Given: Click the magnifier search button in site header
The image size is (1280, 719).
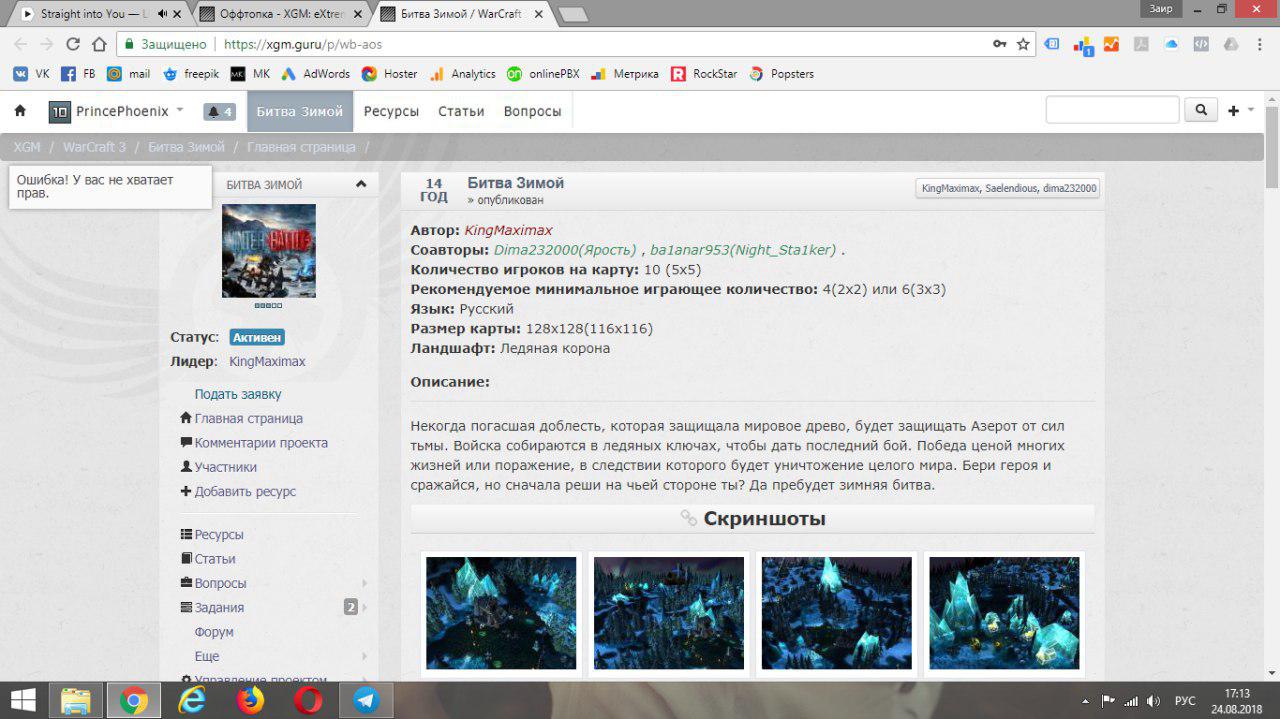Looking at the screenshot, I should 1201,111.
